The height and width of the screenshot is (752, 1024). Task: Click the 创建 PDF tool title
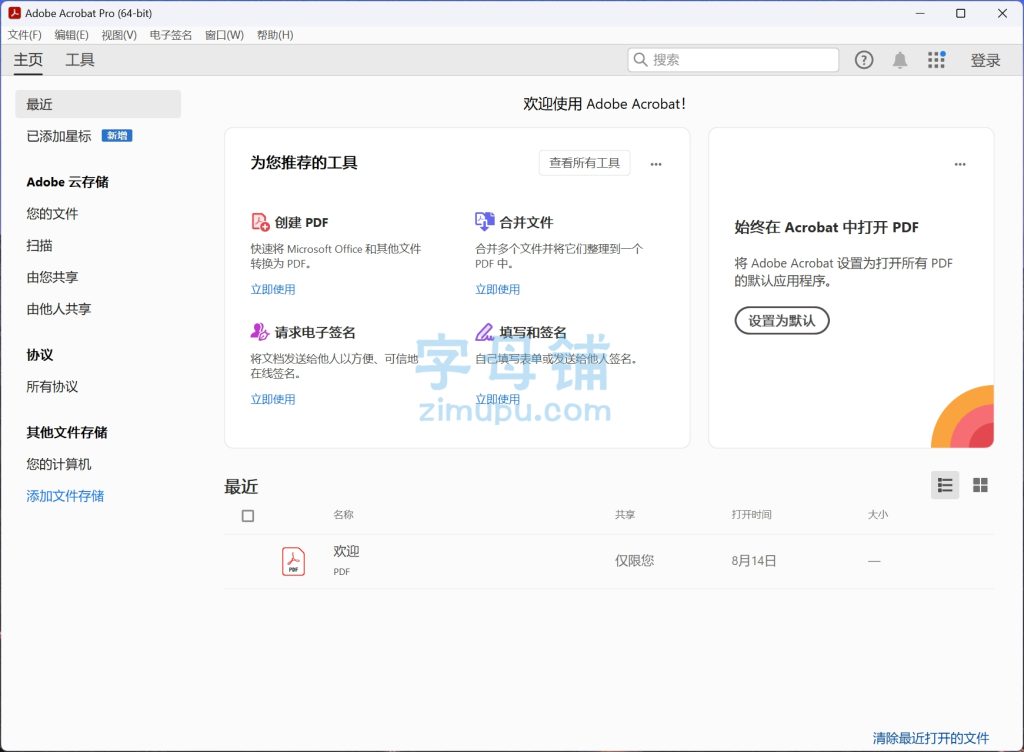(x=302, y=223)
